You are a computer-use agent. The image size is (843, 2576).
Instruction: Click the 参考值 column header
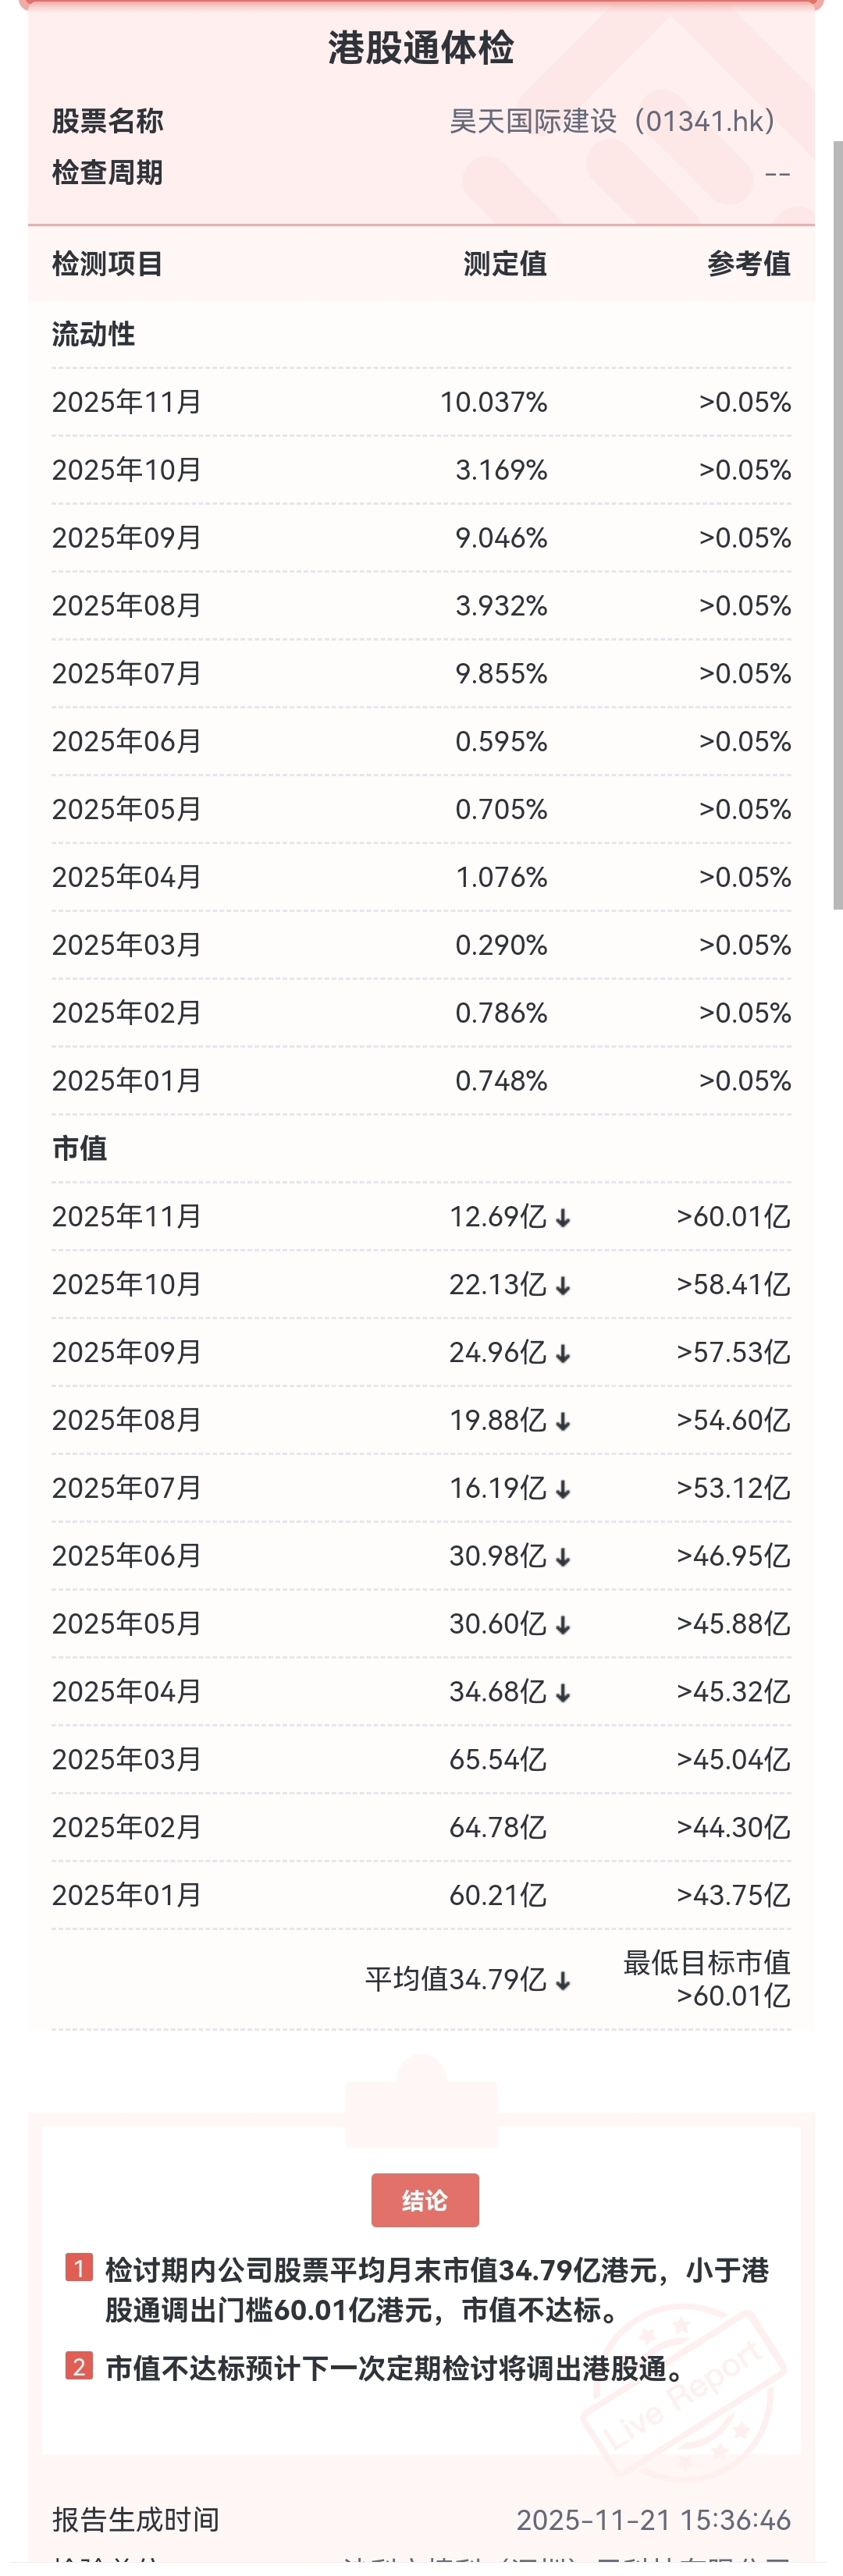(749, 264)
